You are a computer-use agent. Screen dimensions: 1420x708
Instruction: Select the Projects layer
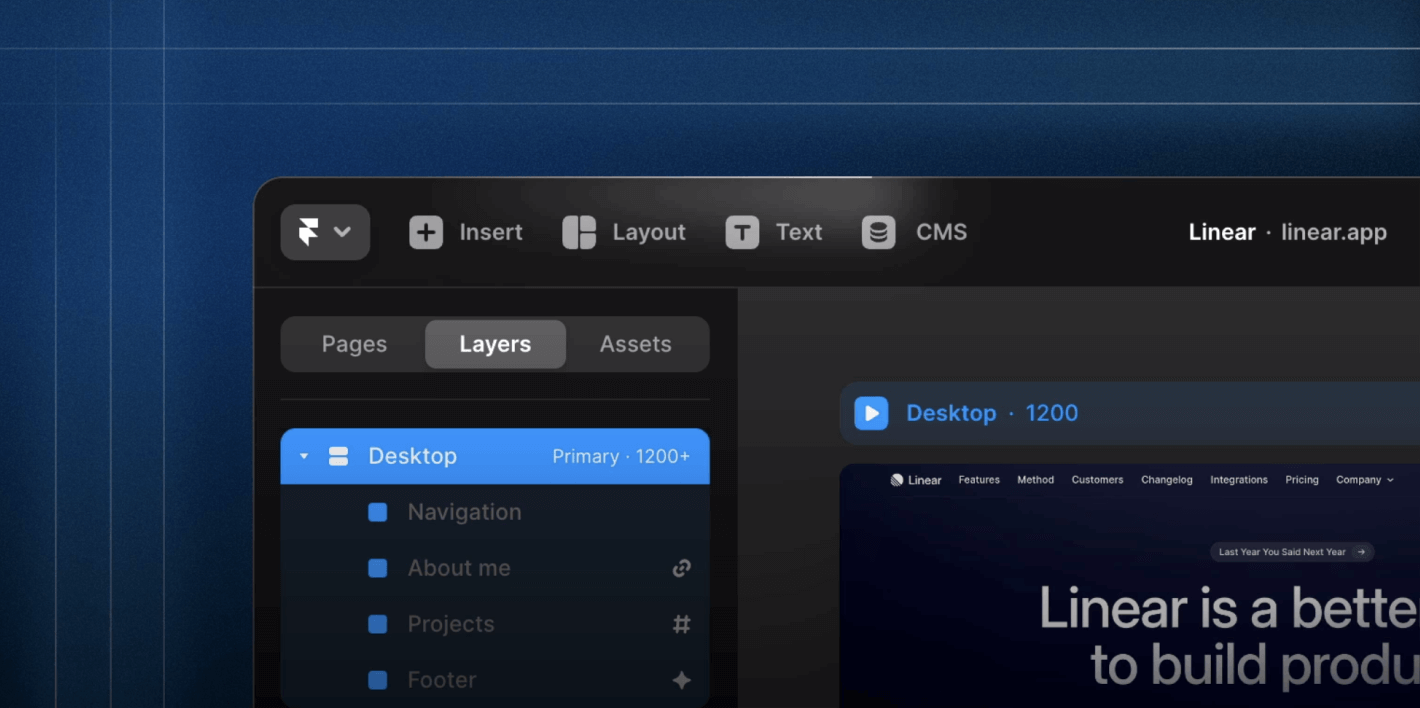[x=495, y=624]
